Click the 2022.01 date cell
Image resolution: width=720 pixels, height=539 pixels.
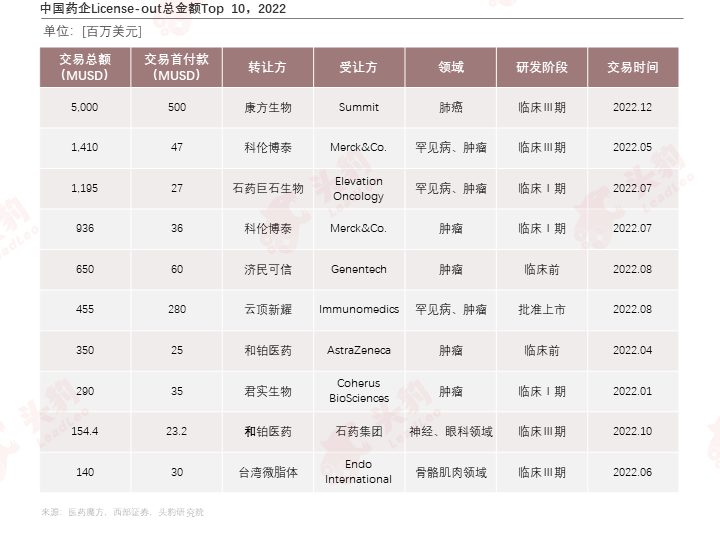633,391
